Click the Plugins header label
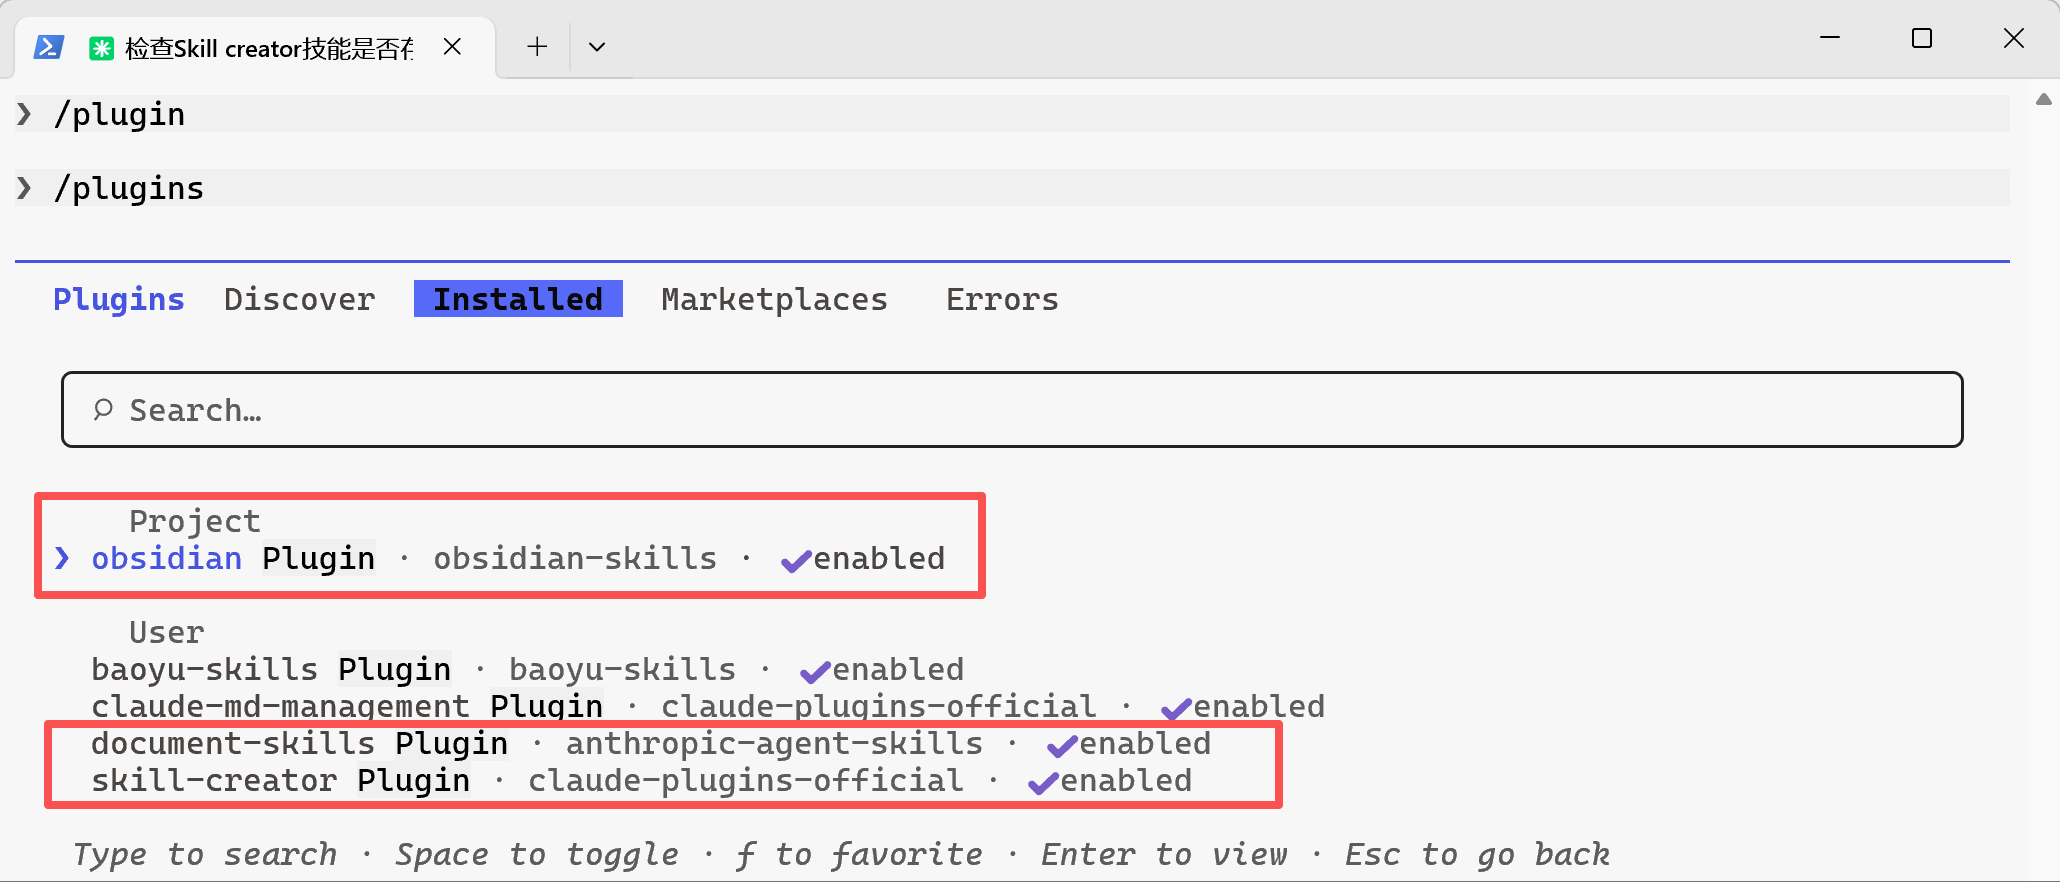Image resolution: width=2060 pixels, height=882 pixels. [x=119, y=299]
